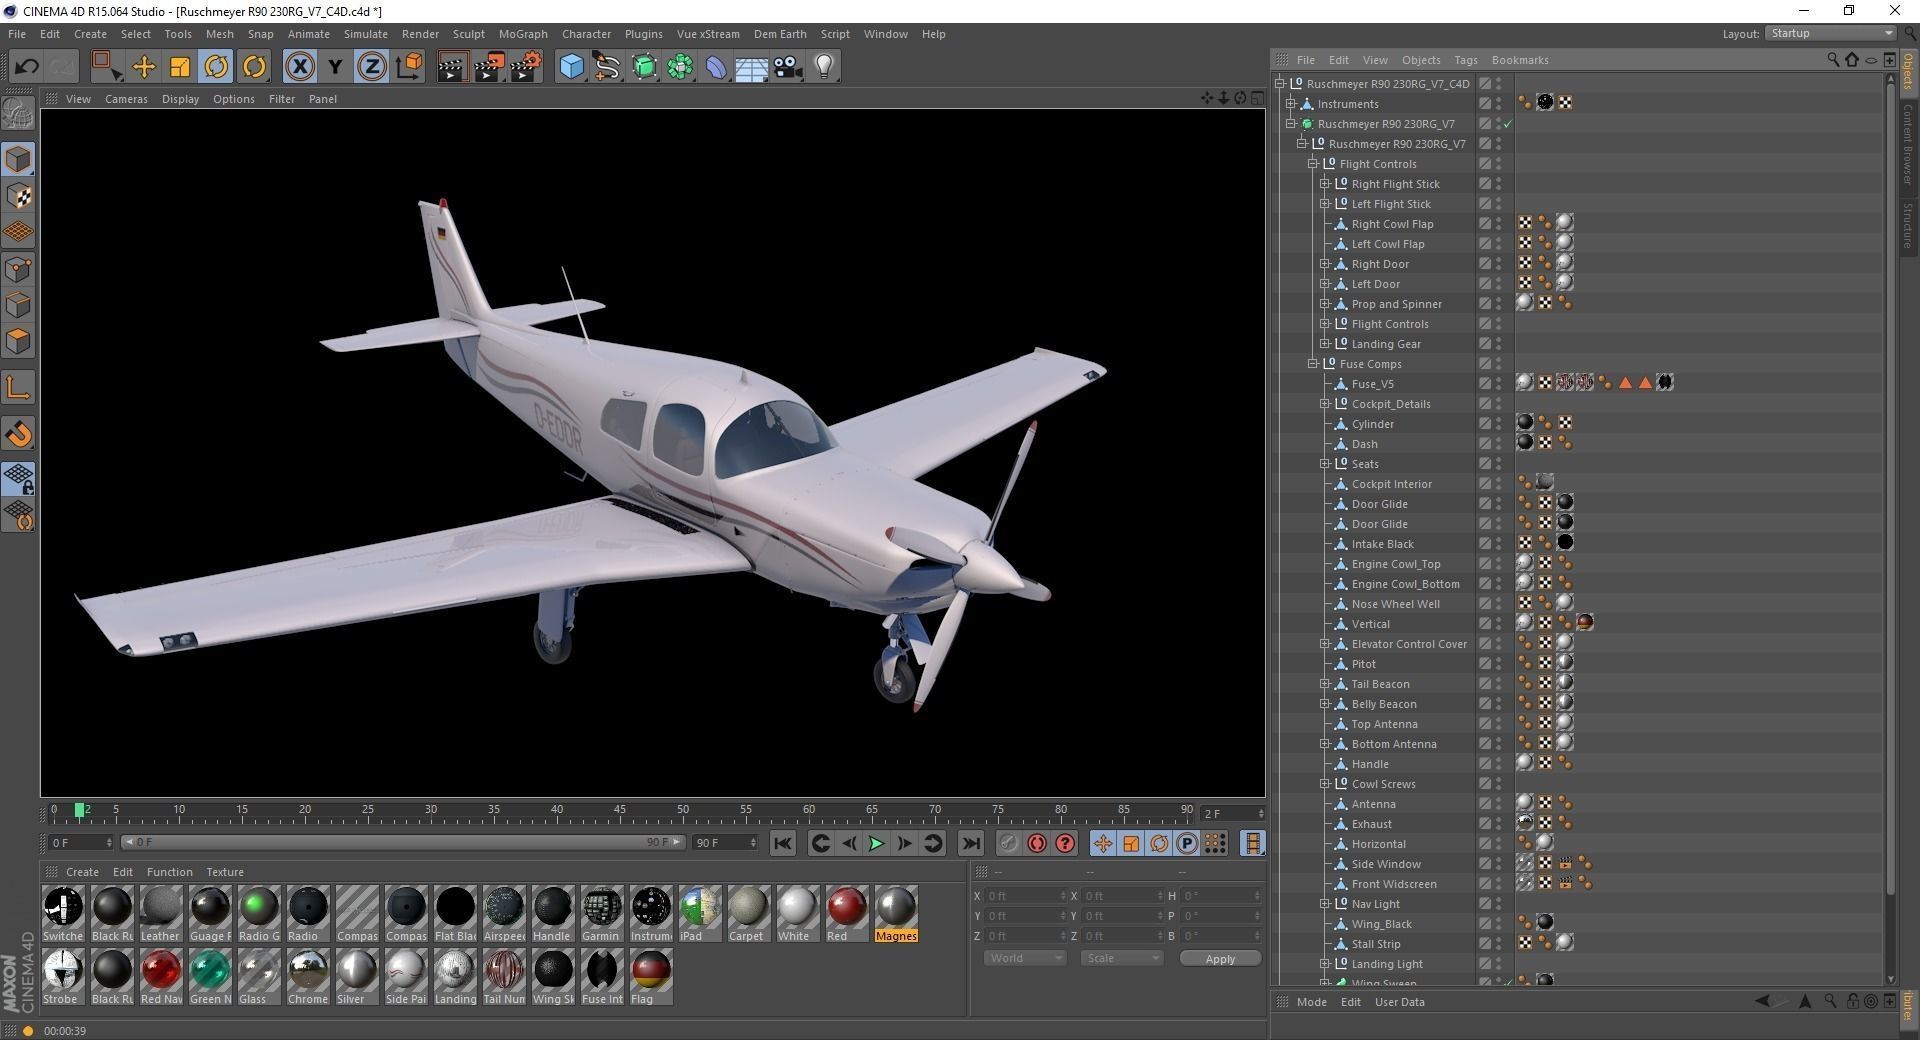Collapse the Fuse Comps group
Viewport: 1920px width, 1040px height.
pos(1313,364)
